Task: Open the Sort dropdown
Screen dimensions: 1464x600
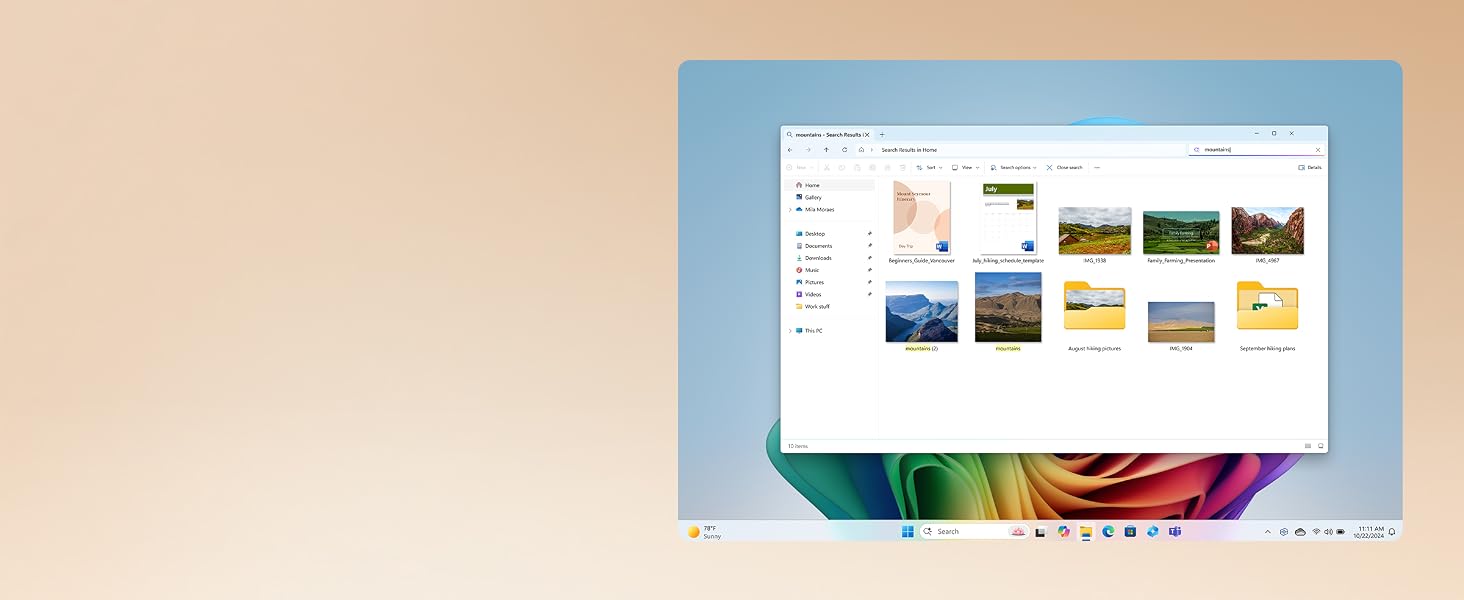Action: click(x=930, y=167)
